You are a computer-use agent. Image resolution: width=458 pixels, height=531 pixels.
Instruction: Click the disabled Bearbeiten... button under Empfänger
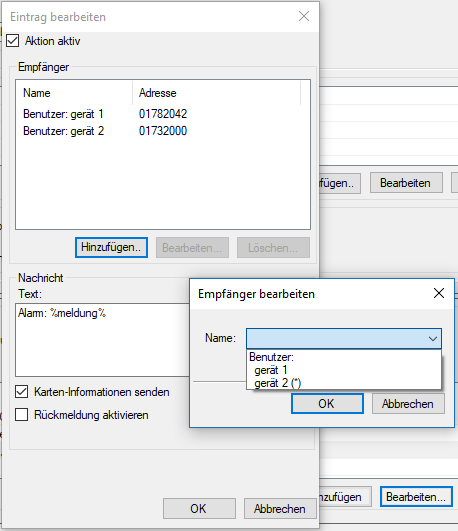pyautogui.click(x=192, y=248)
